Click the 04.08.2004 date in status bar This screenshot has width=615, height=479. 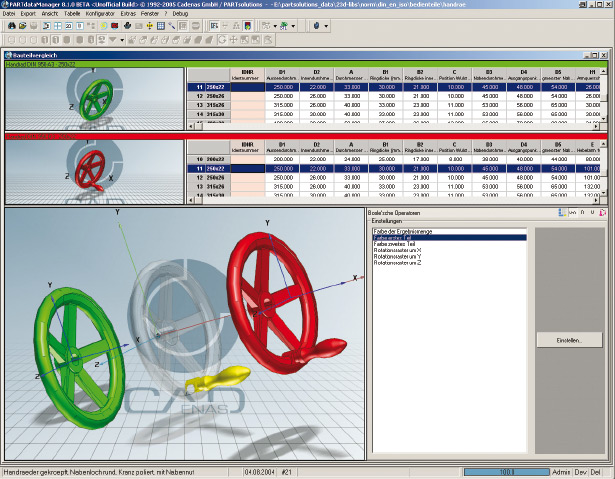click(259, 472)
